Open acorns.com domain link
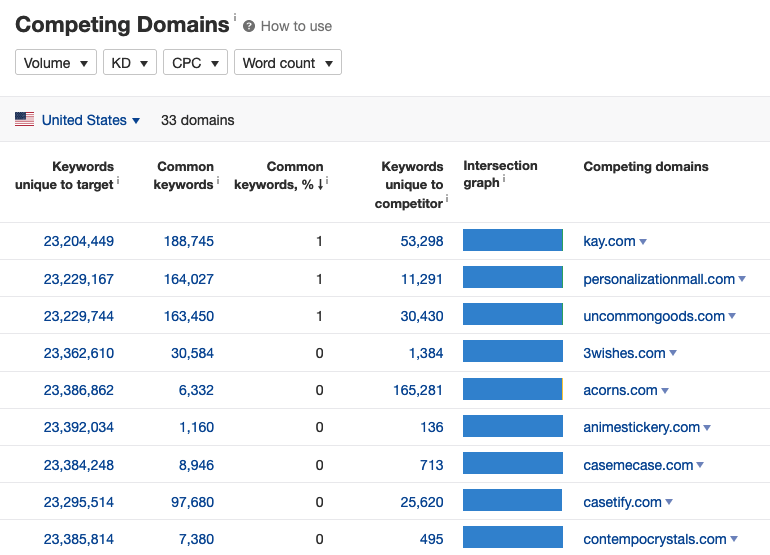The width and height of the screenshot is (770, 555). [620, 390]
